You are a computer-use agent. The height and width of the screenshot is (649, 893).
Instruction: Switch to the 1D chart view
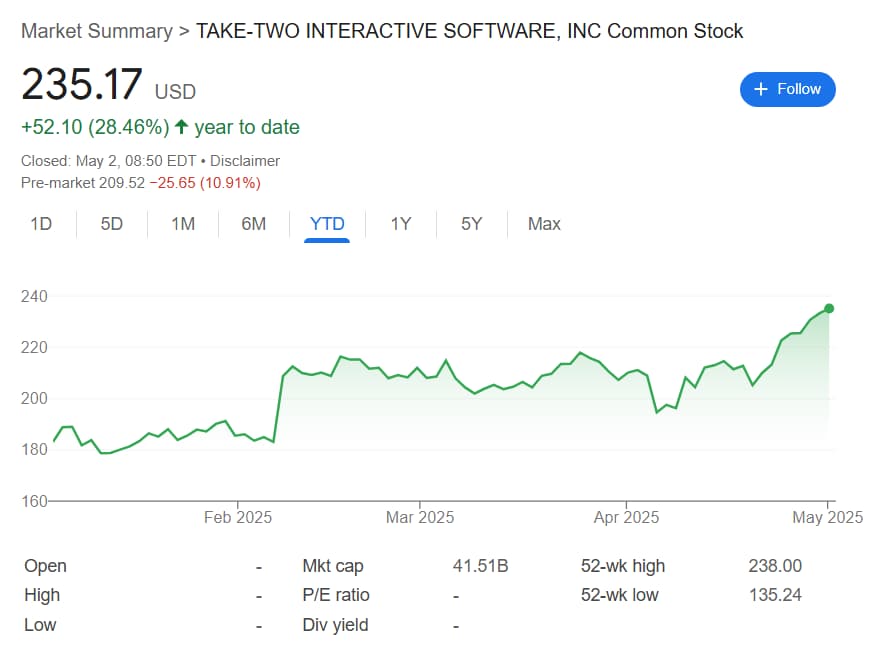41,224
